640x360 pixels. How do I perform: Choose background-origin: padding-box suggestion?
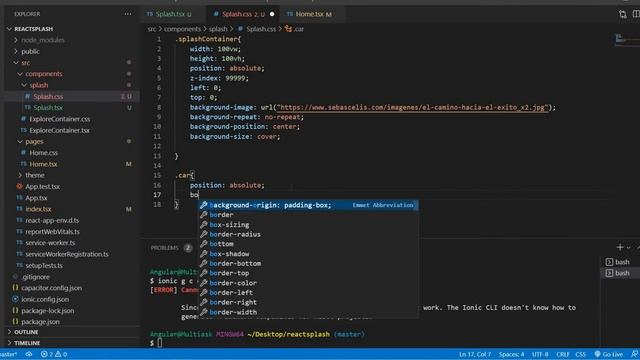point(308,205)
